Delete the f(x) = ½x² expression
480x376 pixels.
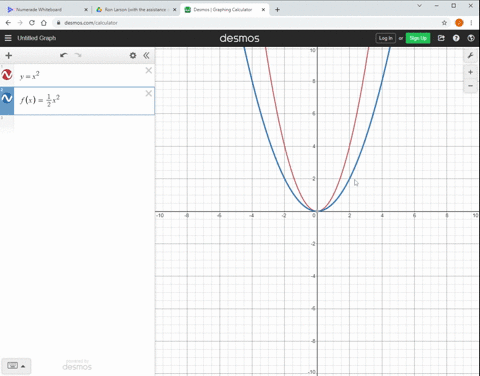tap(149, 94)
